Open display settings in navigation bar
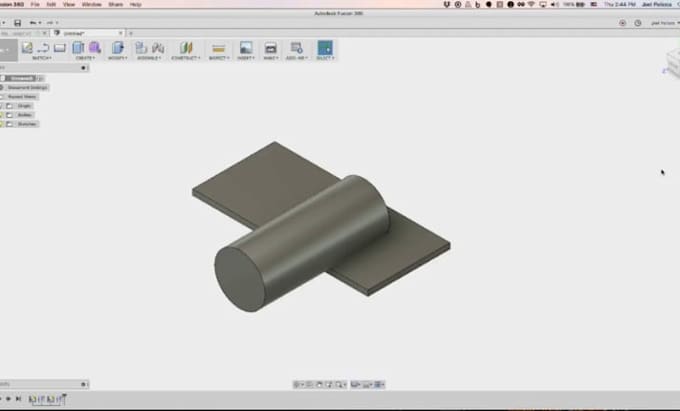Image resolution: width=680 pixels, height=411 pixels. point(356,385)
